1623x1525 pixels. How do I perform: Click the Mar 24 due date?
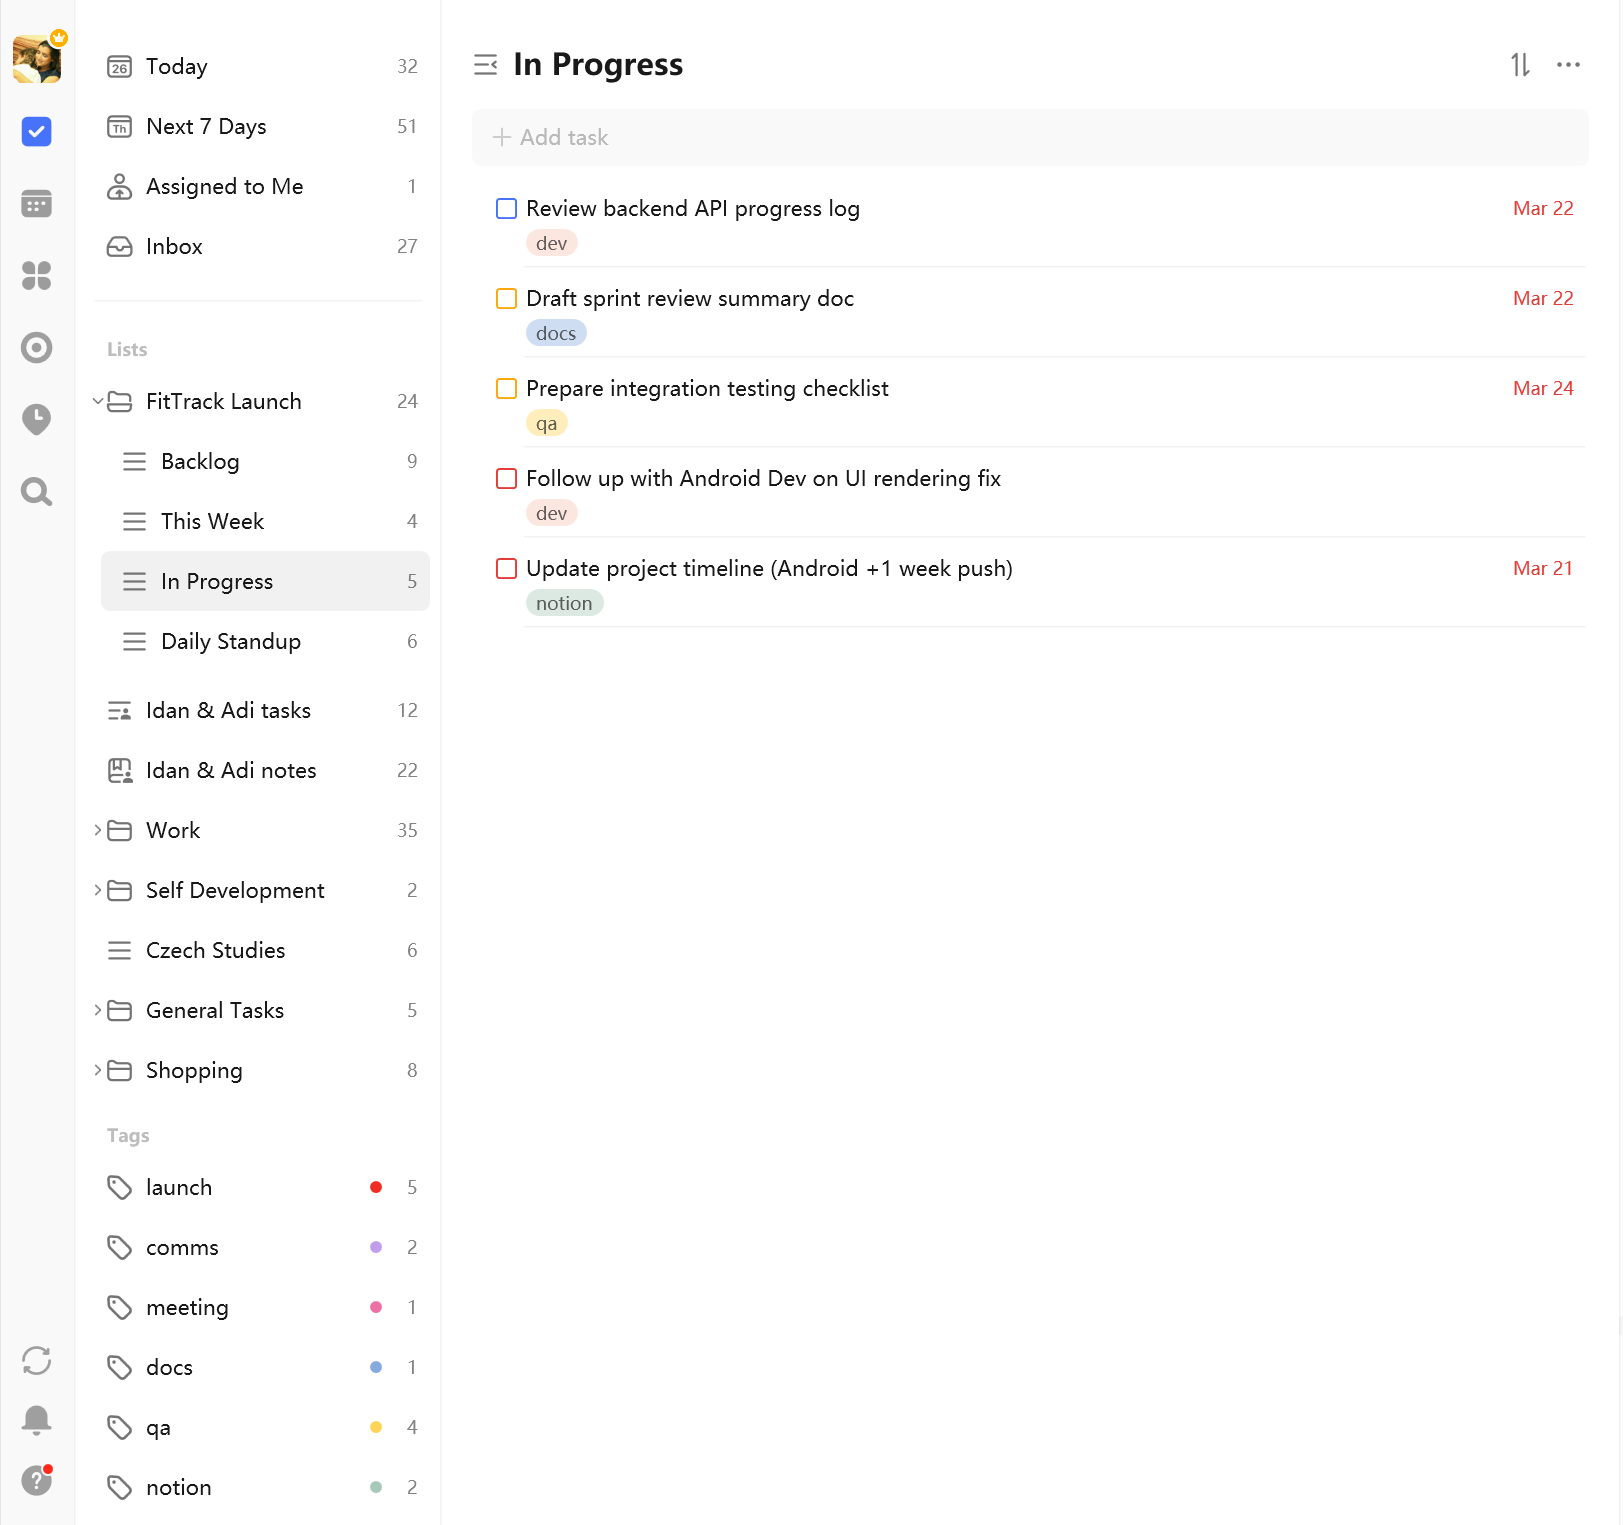(x=1542, y=389)
